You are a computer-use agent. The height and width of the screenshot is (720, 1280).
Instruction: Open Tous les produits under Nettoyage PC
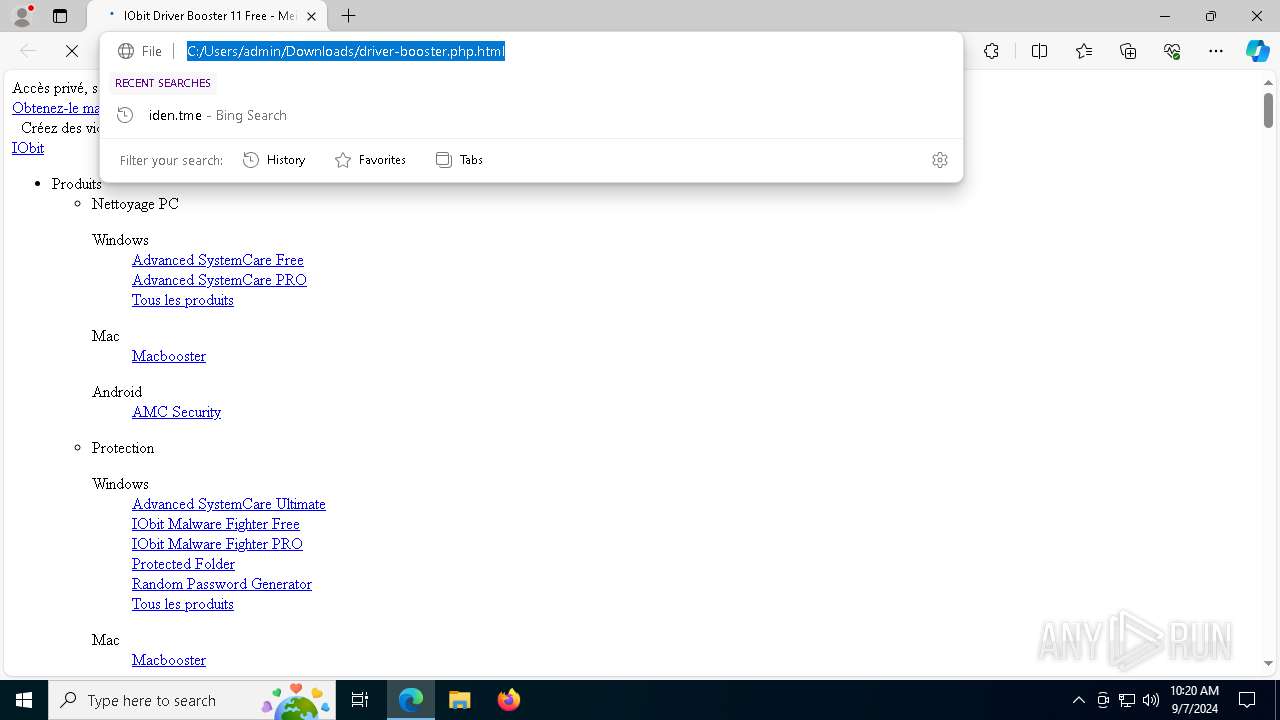click(183, 300)
